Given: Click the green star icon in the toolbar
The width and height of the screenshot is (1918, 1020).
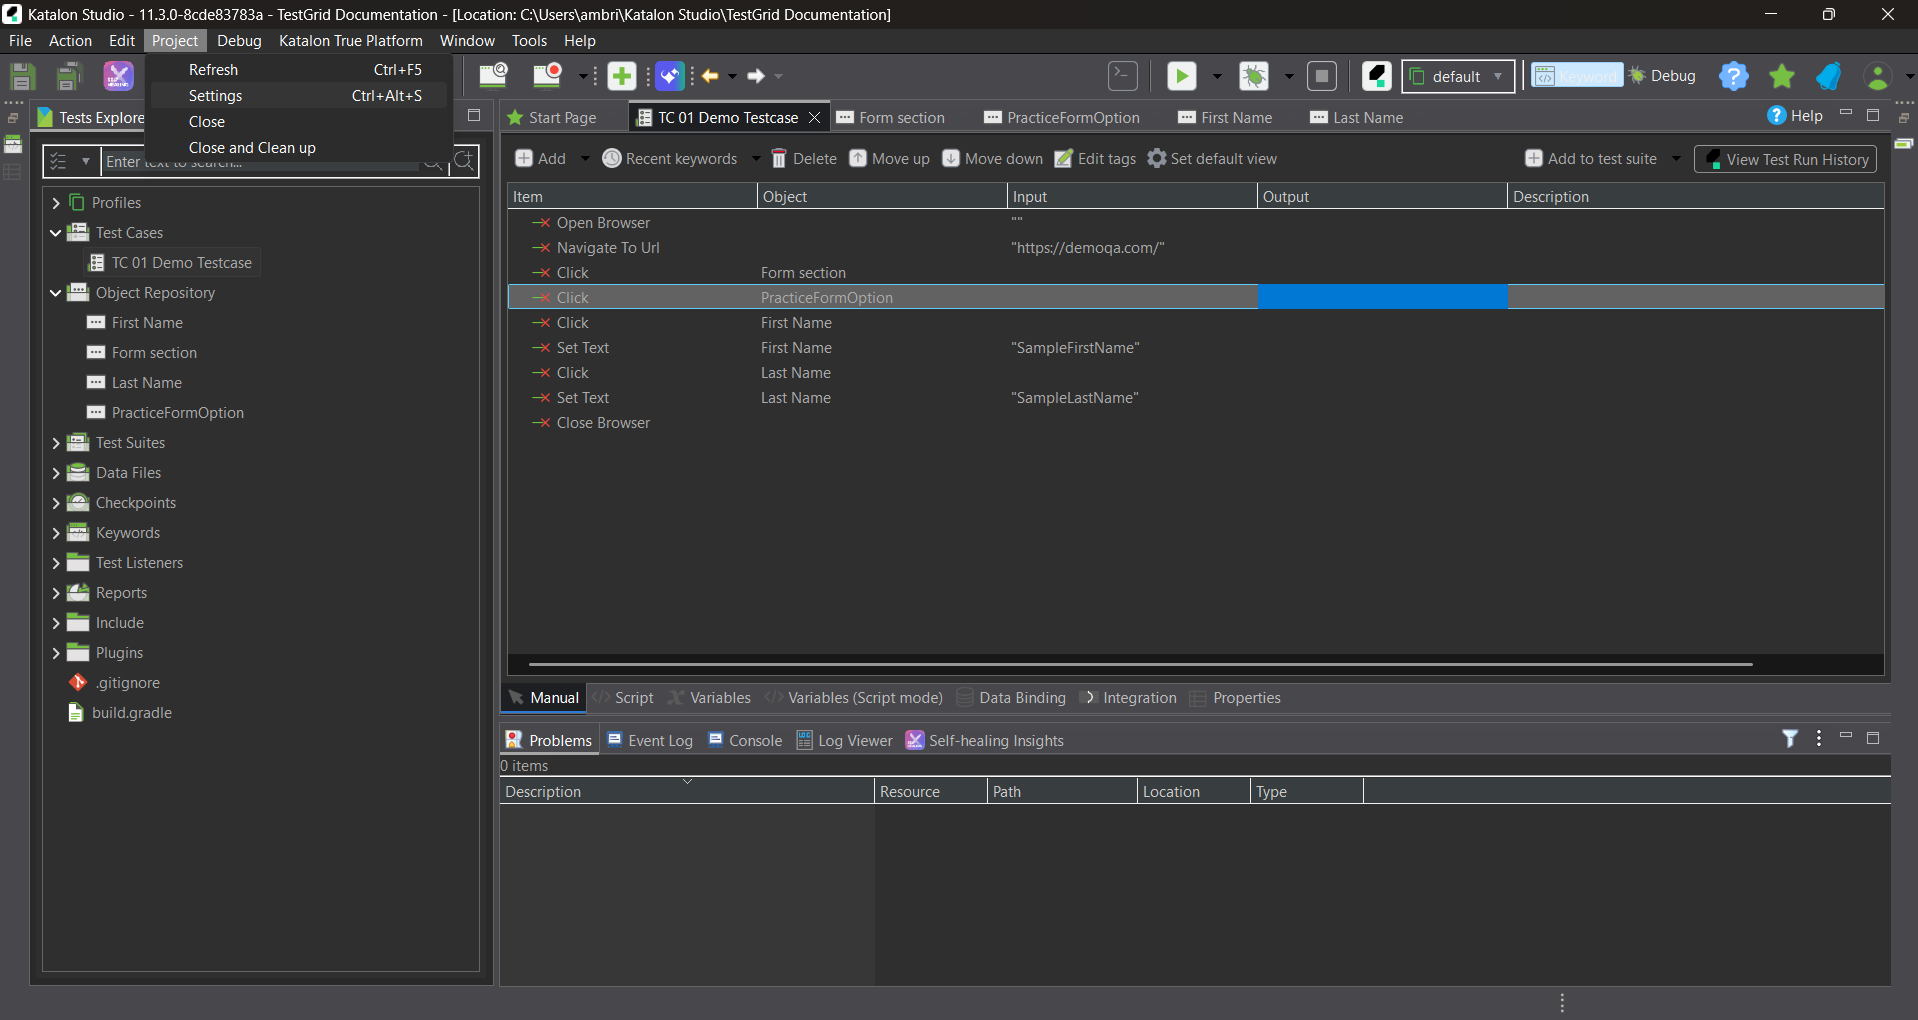Looking at the screenshot, I should (1781, 76).
